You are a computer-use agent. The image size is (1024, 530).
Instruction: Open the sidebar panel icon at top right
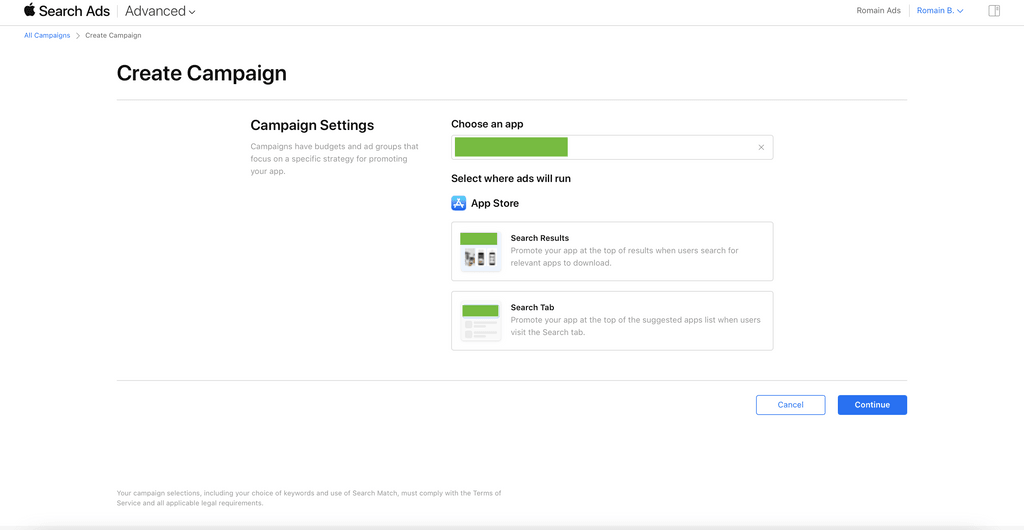click(994, 10)
